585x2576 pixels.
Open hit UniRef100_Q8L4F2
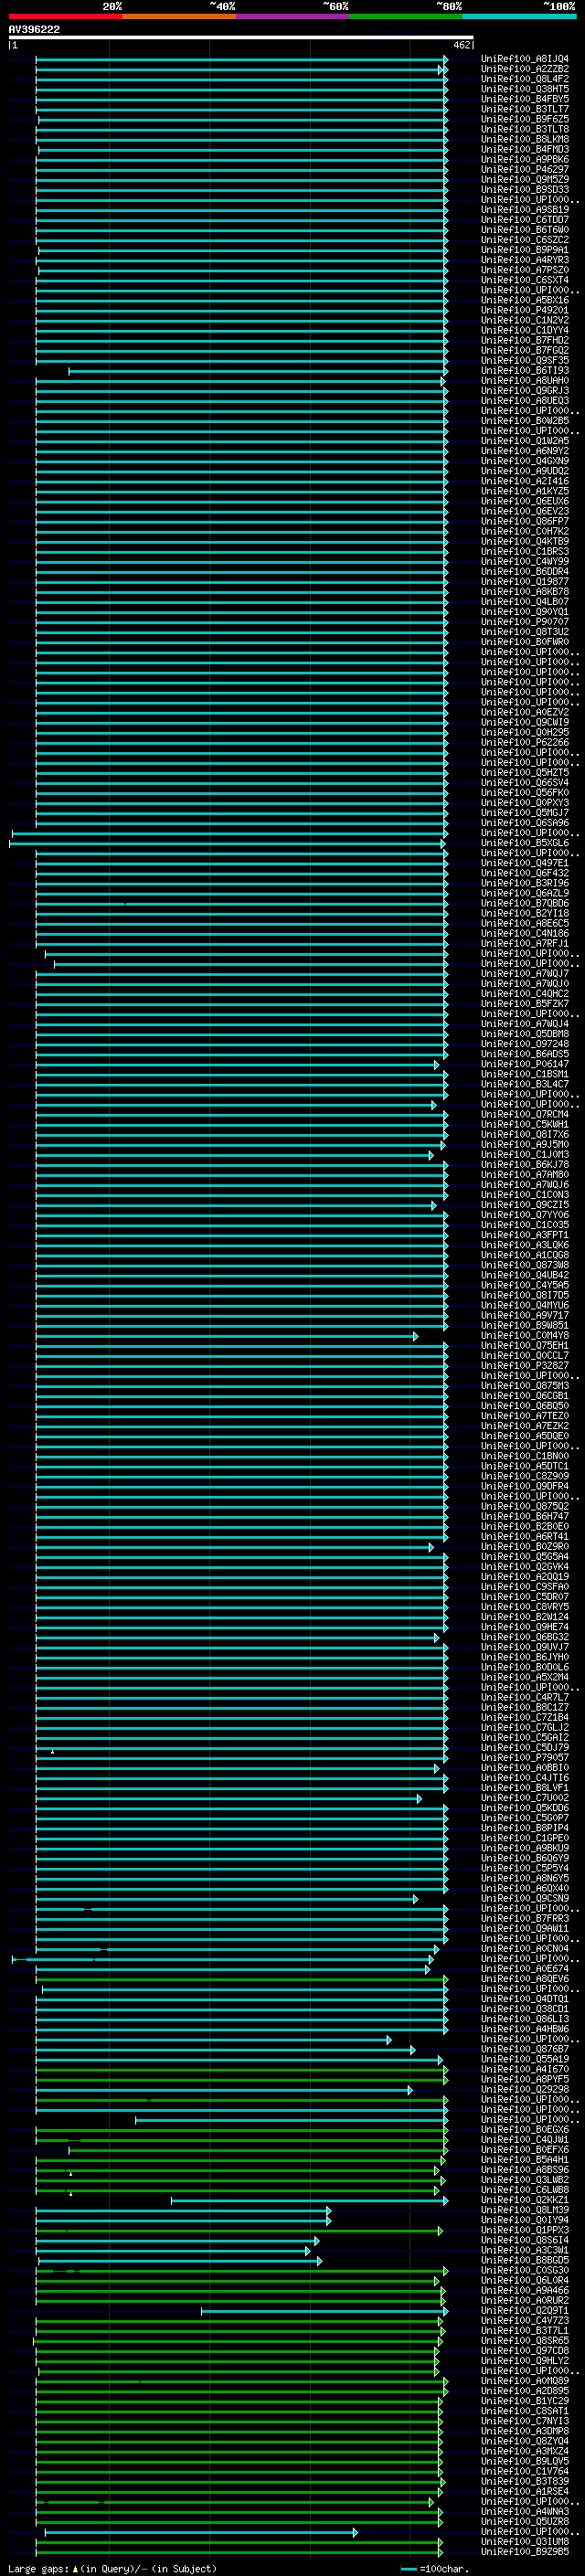pos(524,79)
